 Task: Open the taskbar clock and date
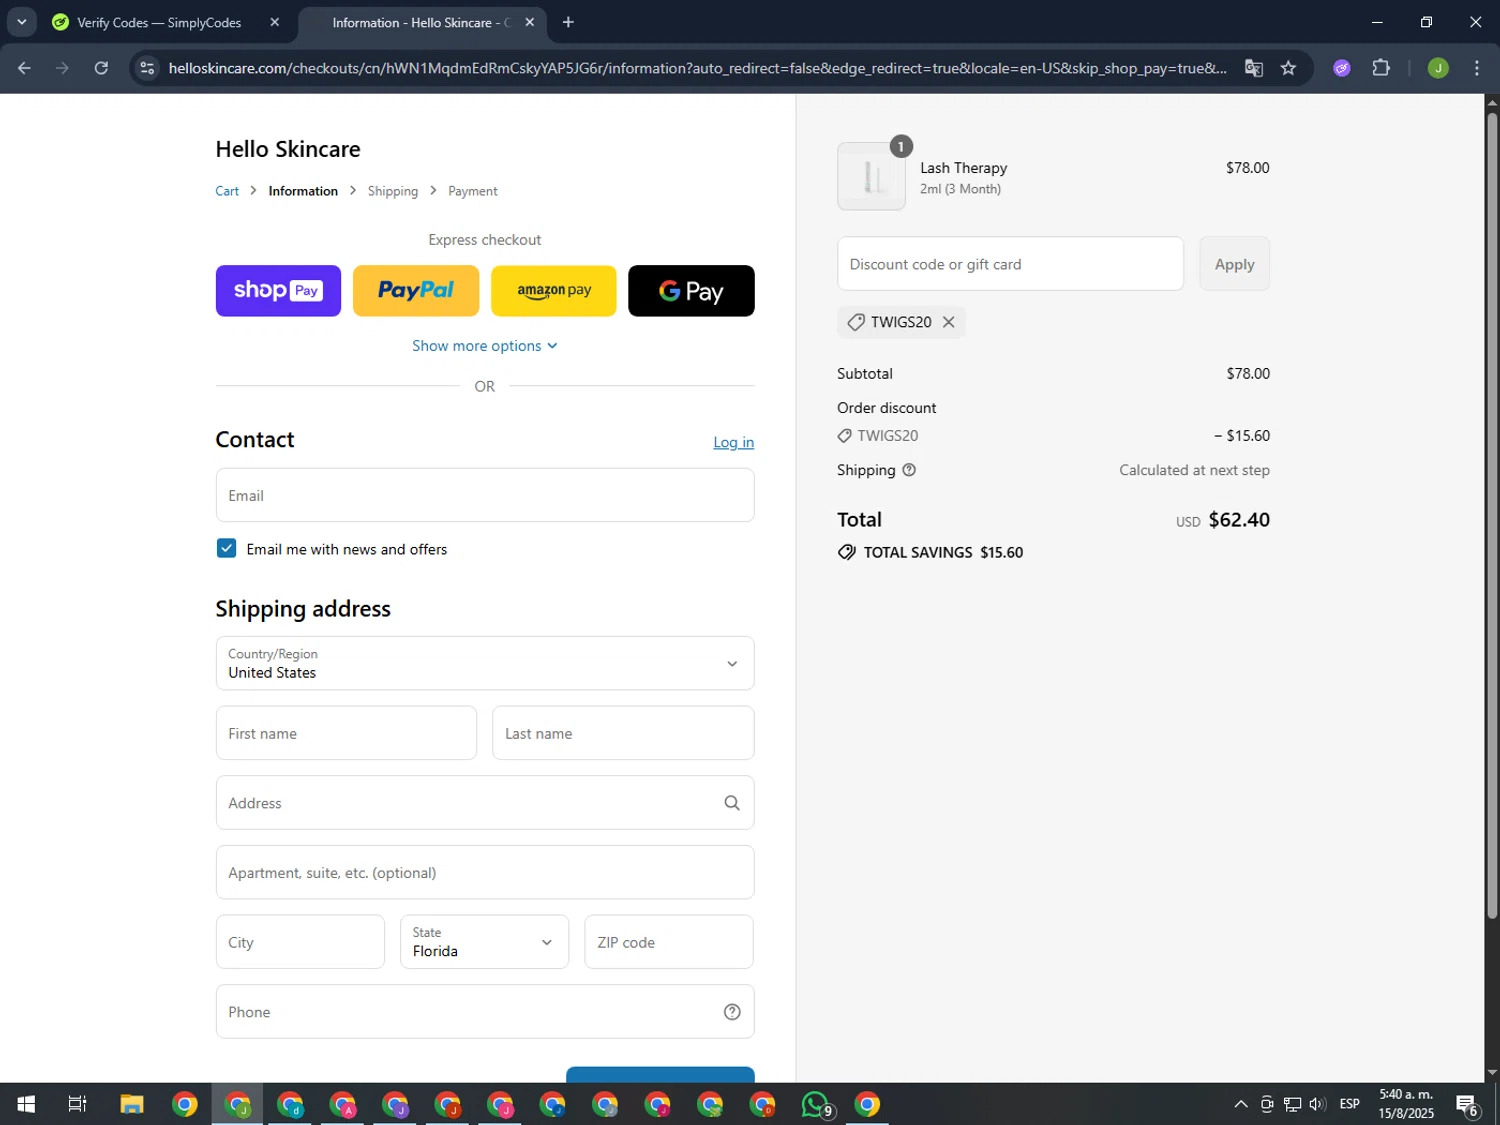click(1406, 1104)
